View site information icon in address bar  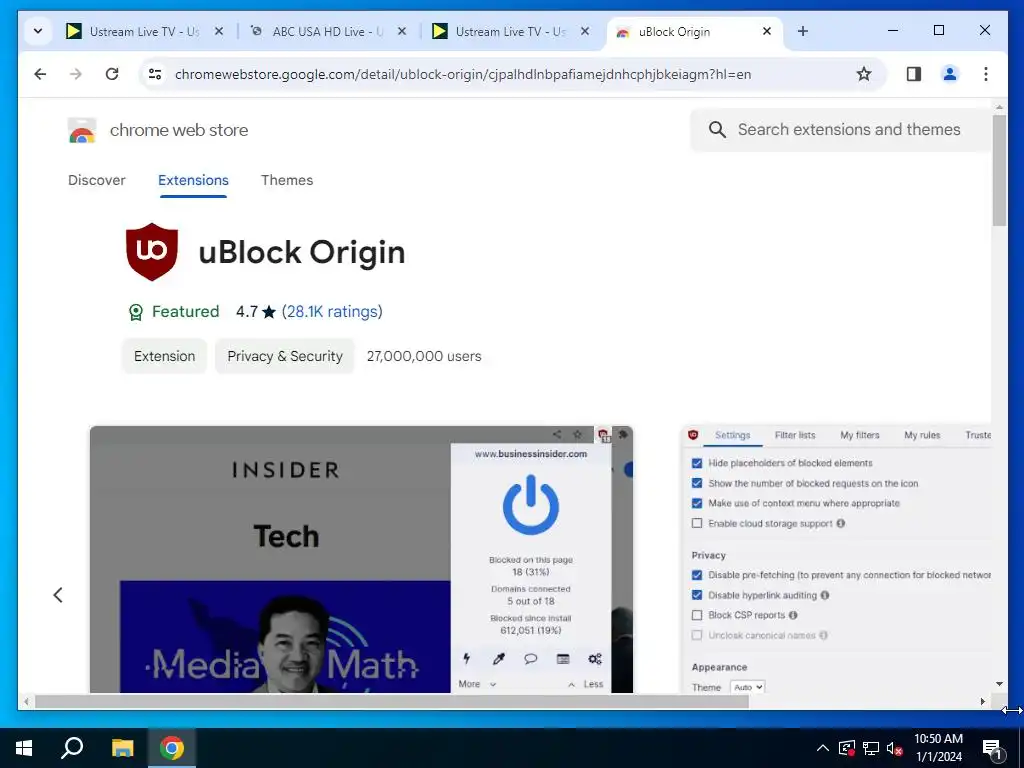tap(155, 74)
